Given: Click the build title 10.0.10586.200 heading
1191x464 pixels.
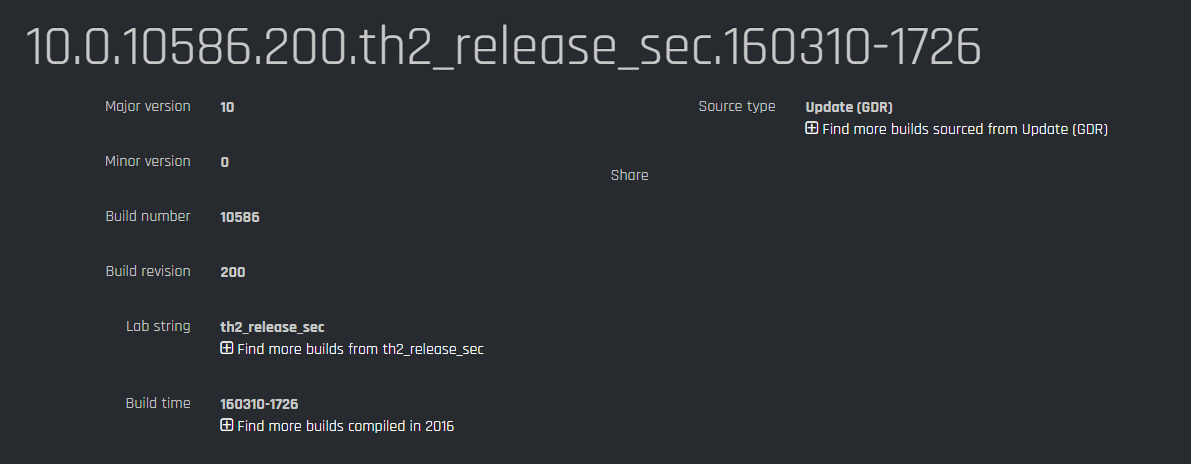Looking at the screenshot, I should pyautogui.click(x=503, y=48).
